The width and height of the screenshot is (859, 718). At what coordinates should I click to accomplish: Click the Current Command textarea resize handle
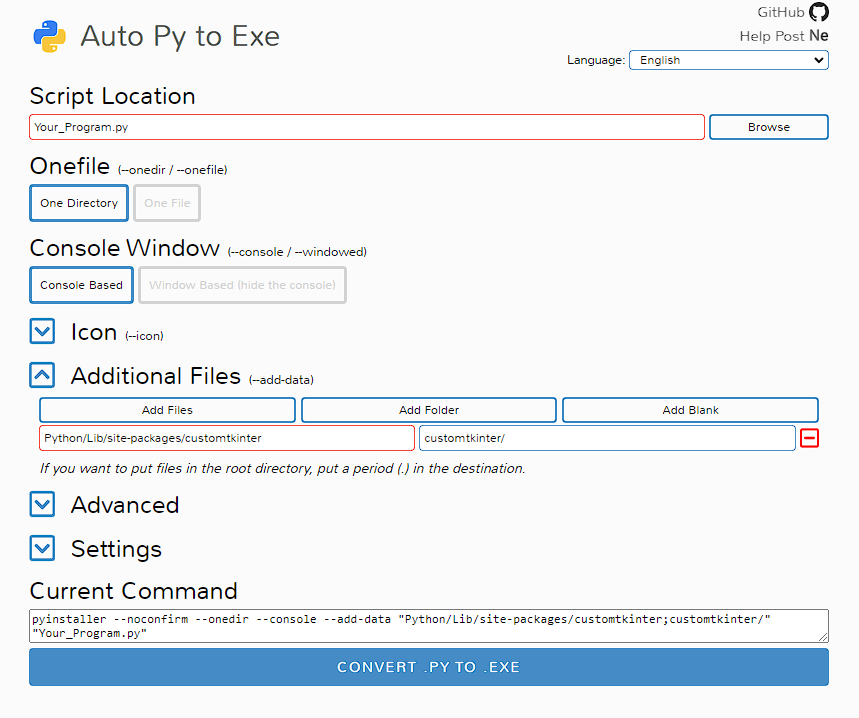(823, 637)
